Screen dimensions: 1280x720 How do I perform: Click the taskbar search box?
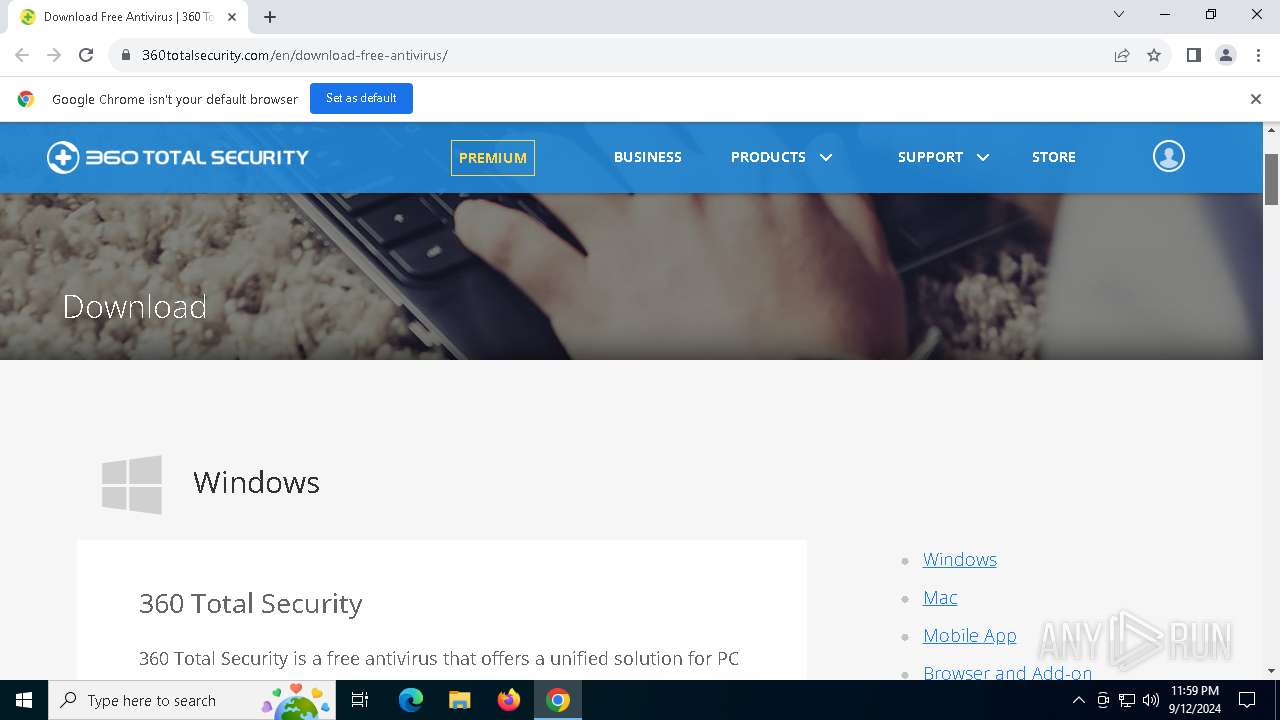click(192, 700)
